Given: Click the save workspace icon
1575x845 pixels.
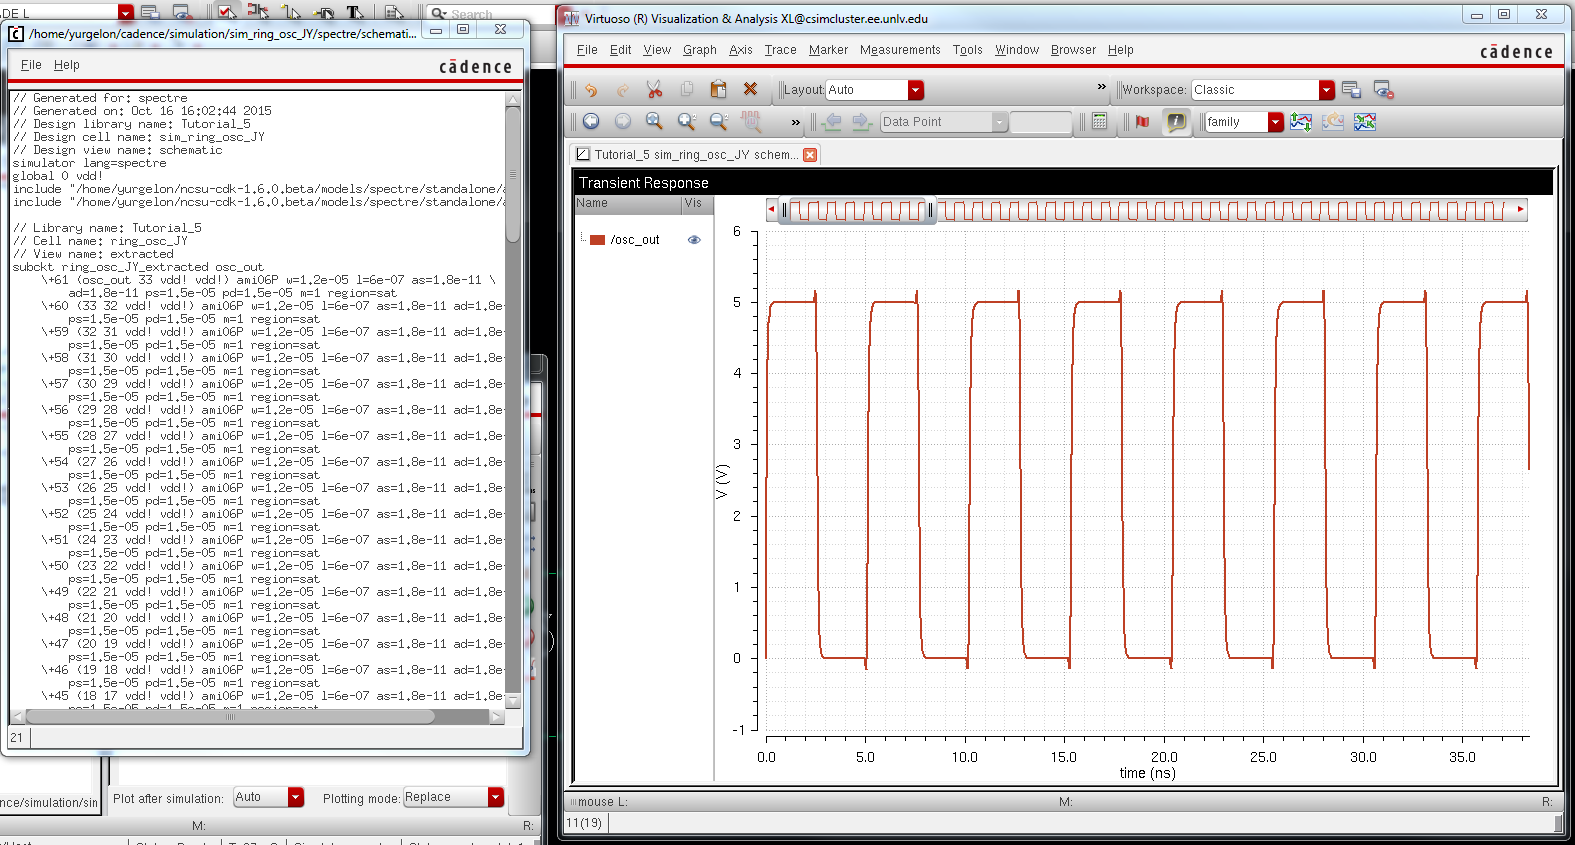Looking at the screenshot, I should coord(1351,90).
